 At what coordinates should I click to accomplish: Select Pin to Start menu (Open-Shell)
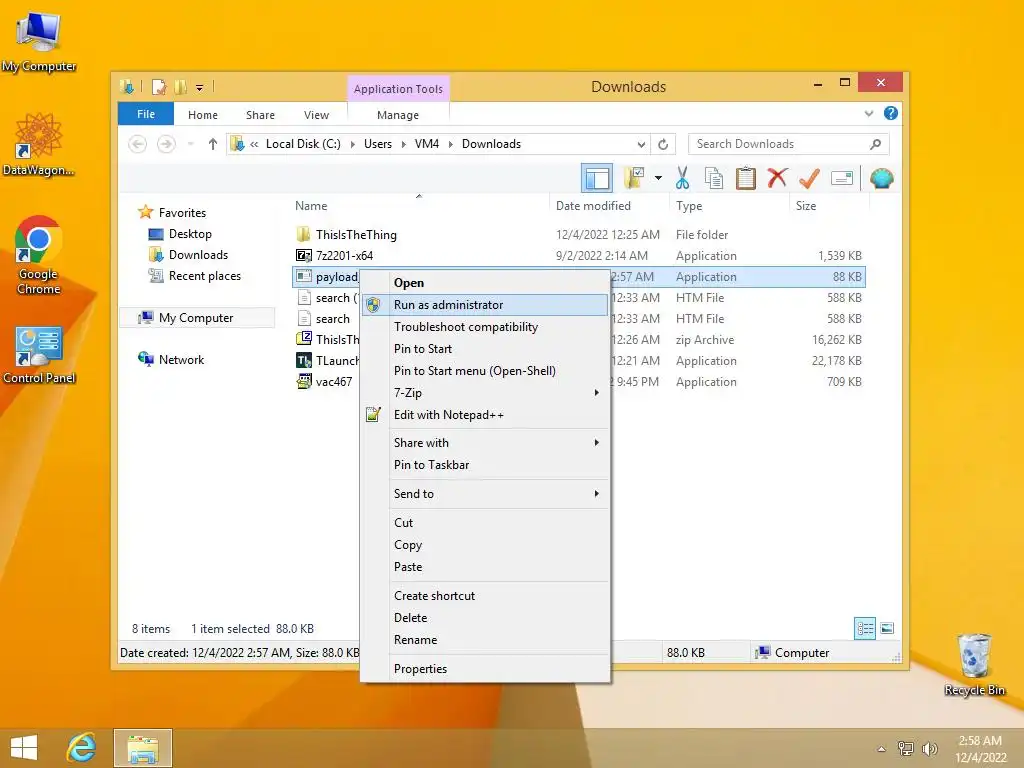[x=485, y=371]
